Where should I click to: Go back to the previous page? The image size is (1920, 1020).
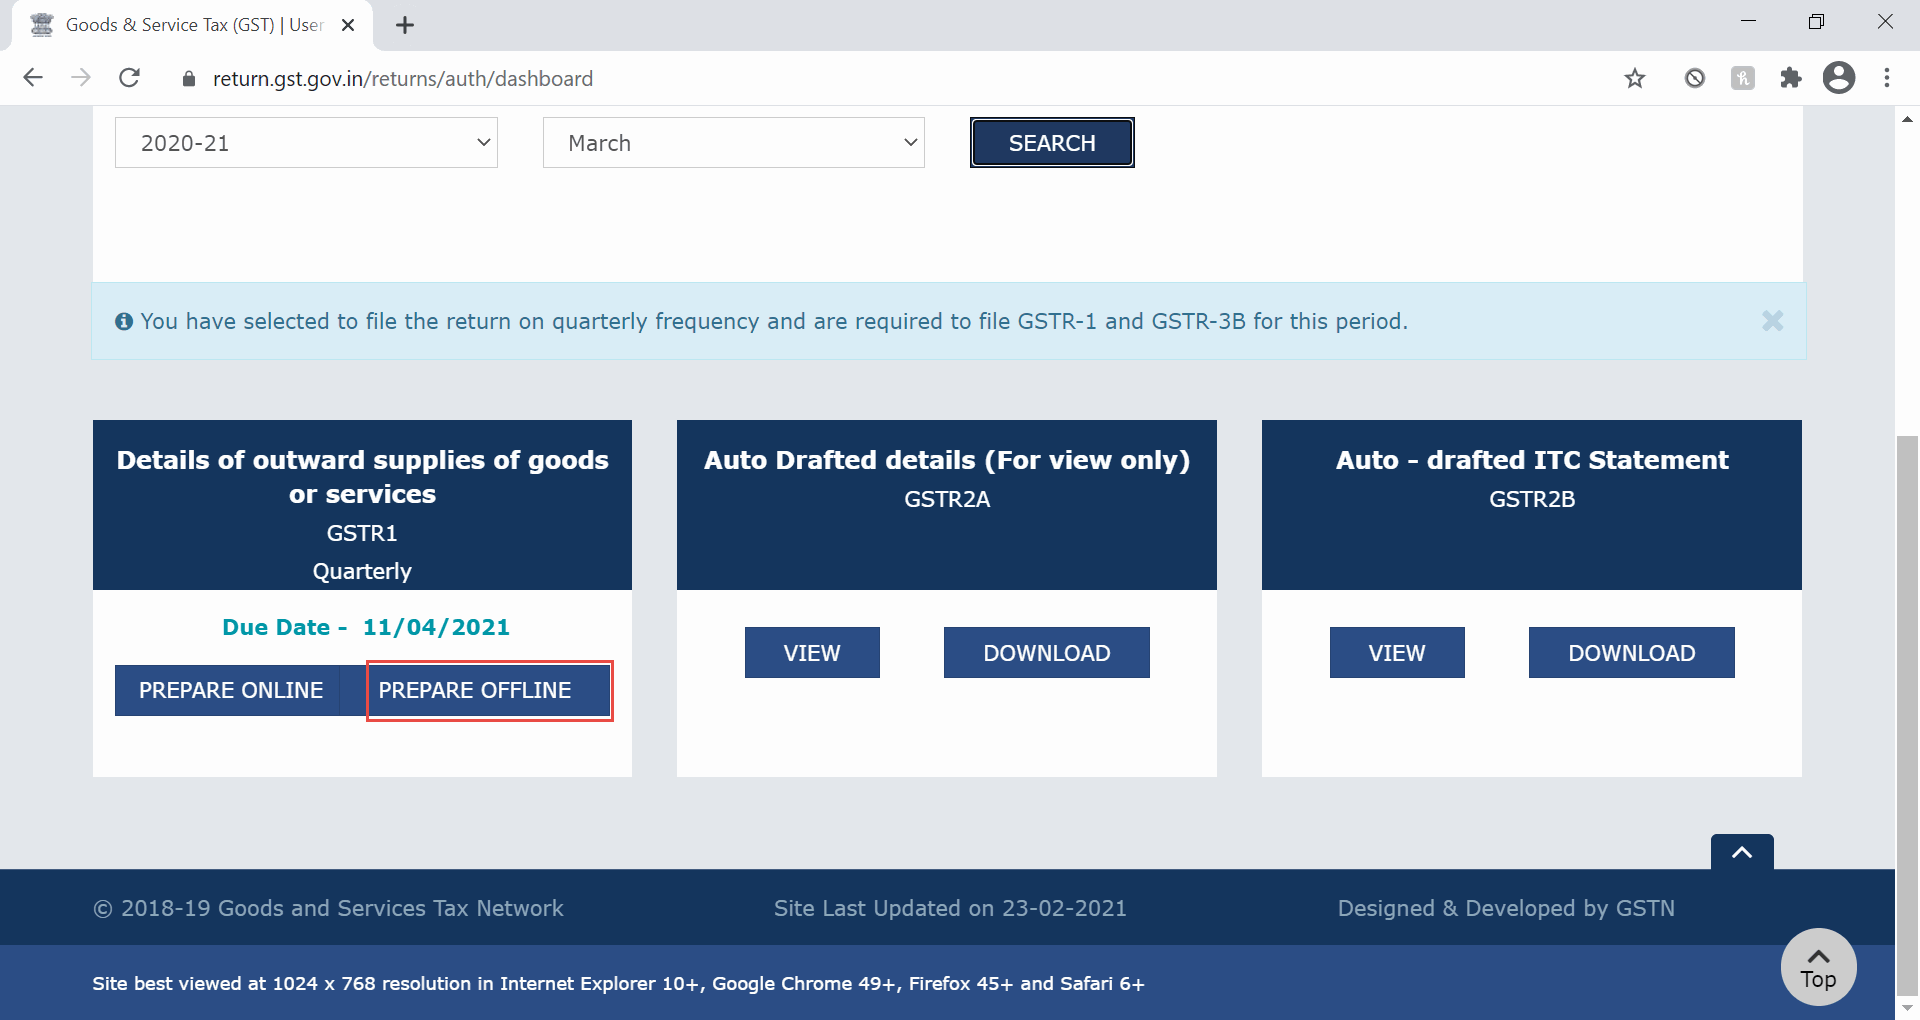coord(33,78)
